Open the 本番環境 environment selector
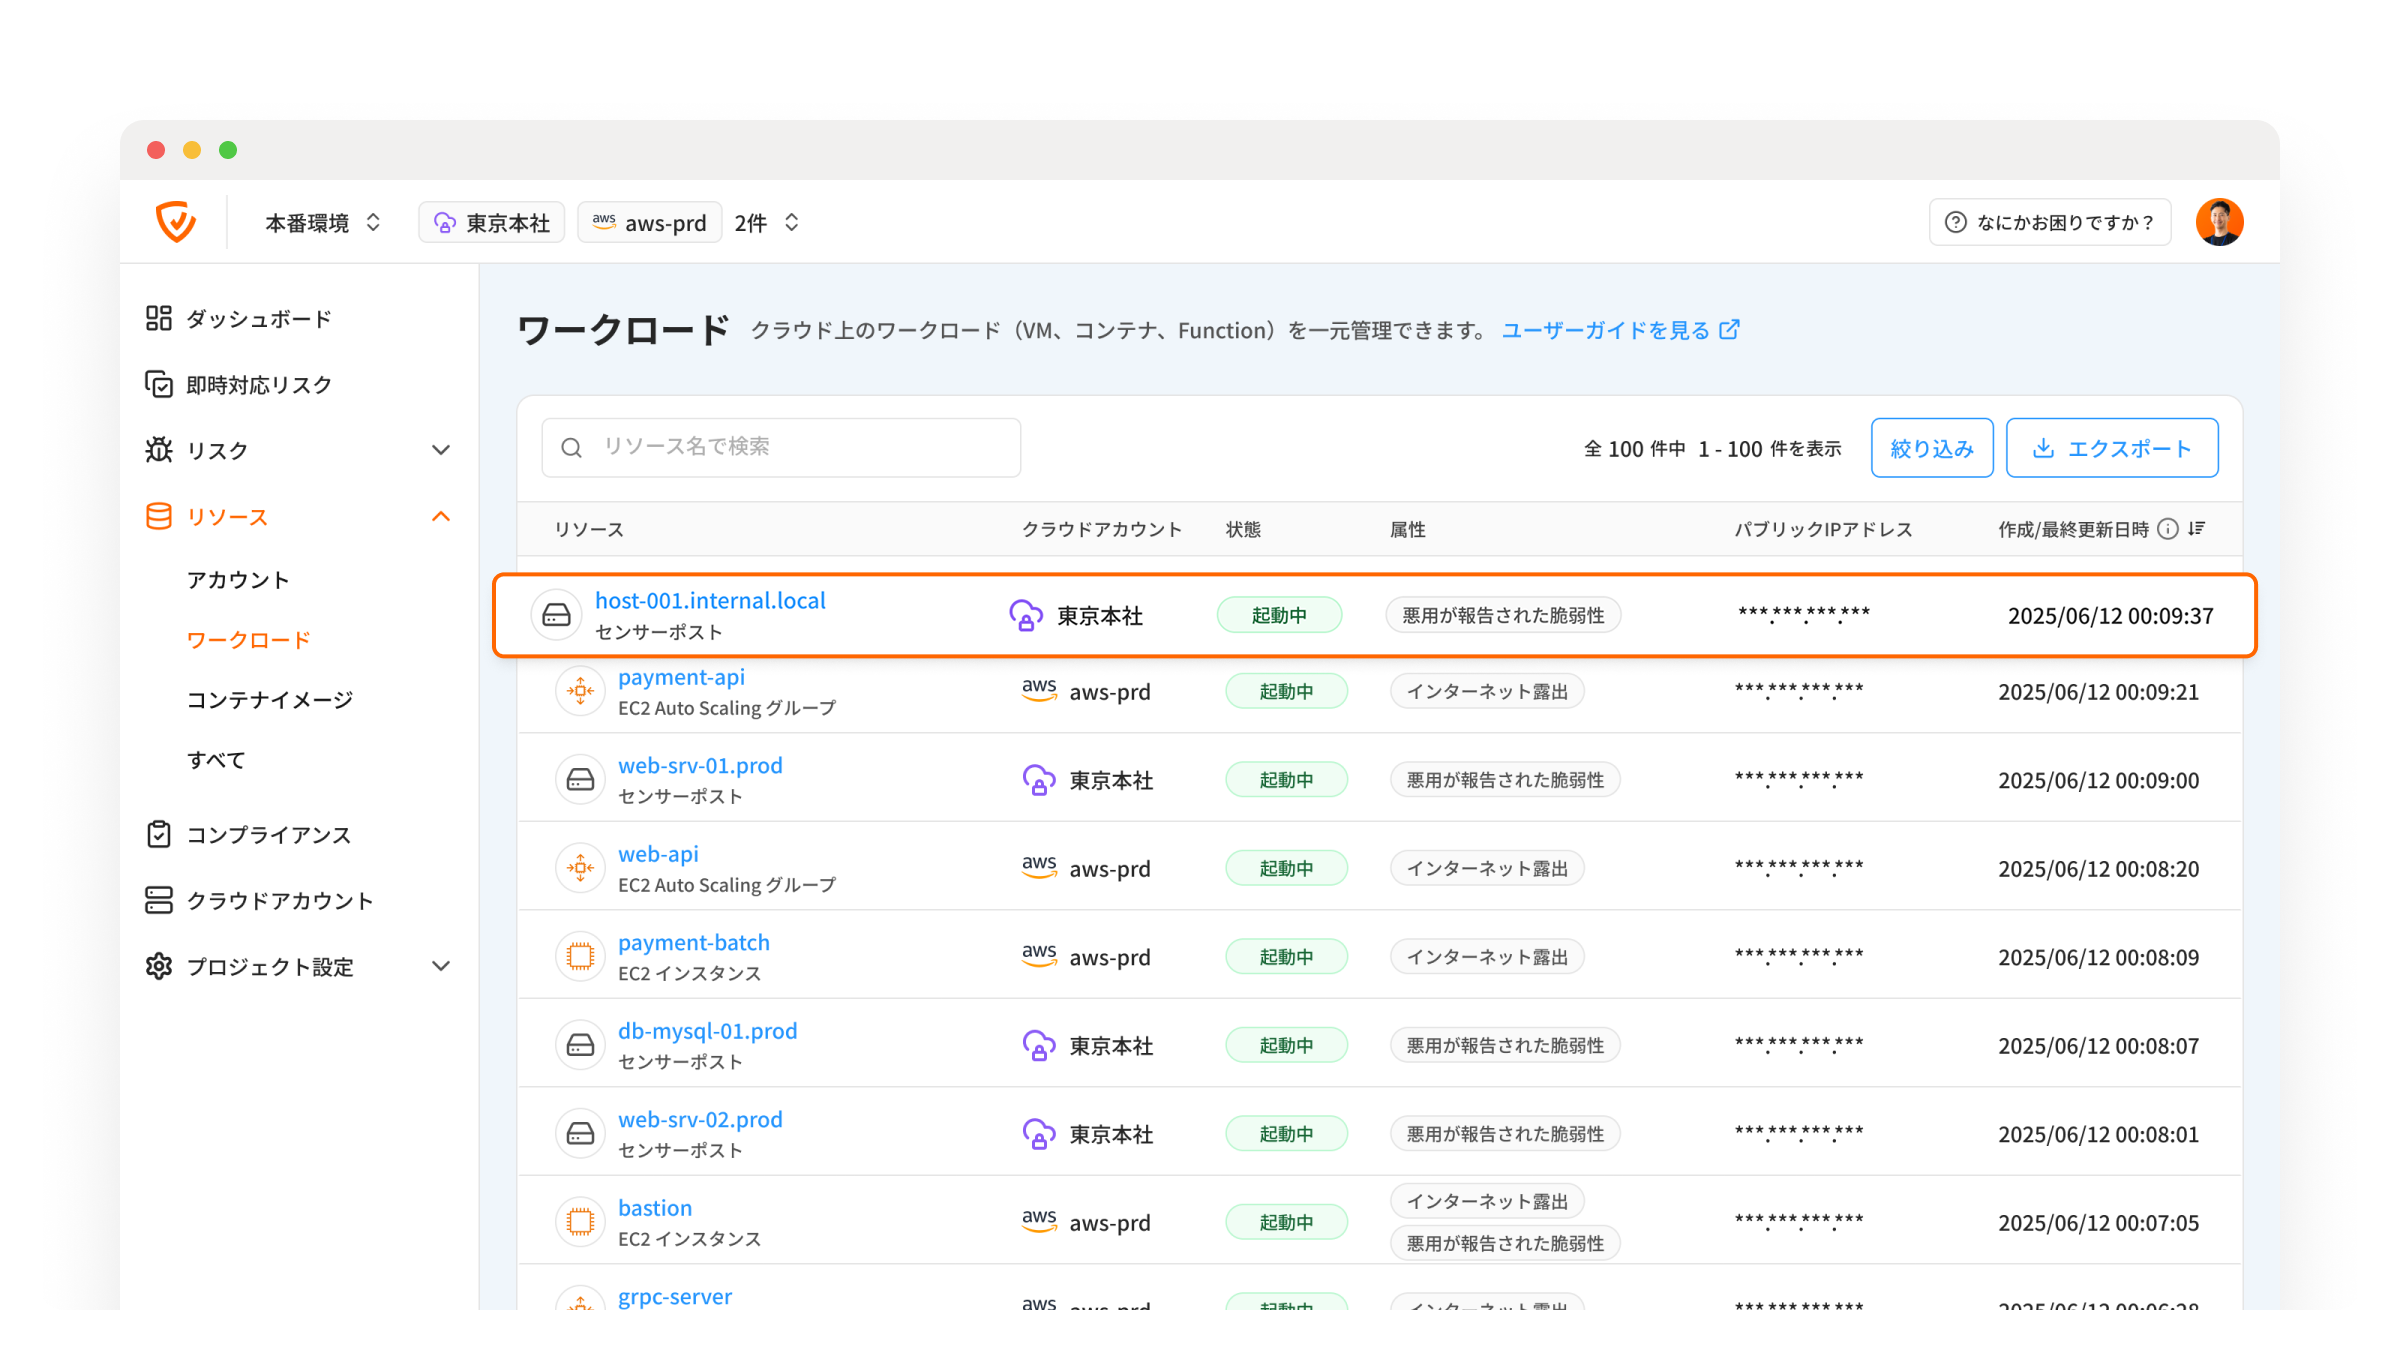Image resolution: width=2400 pixels, height=1350 pixels. point(322,222)
